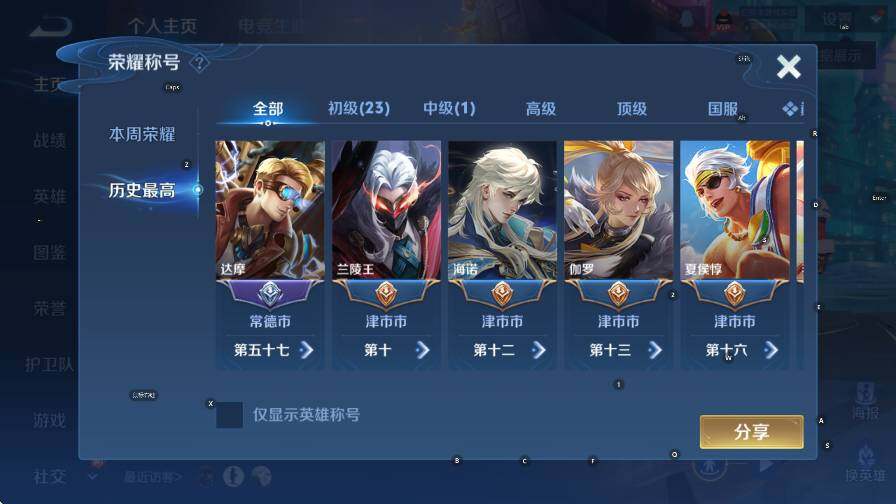Screen dimensions: 896x504
Task: Select the 海诺 hero portrait card
Action: click(502, 210)
